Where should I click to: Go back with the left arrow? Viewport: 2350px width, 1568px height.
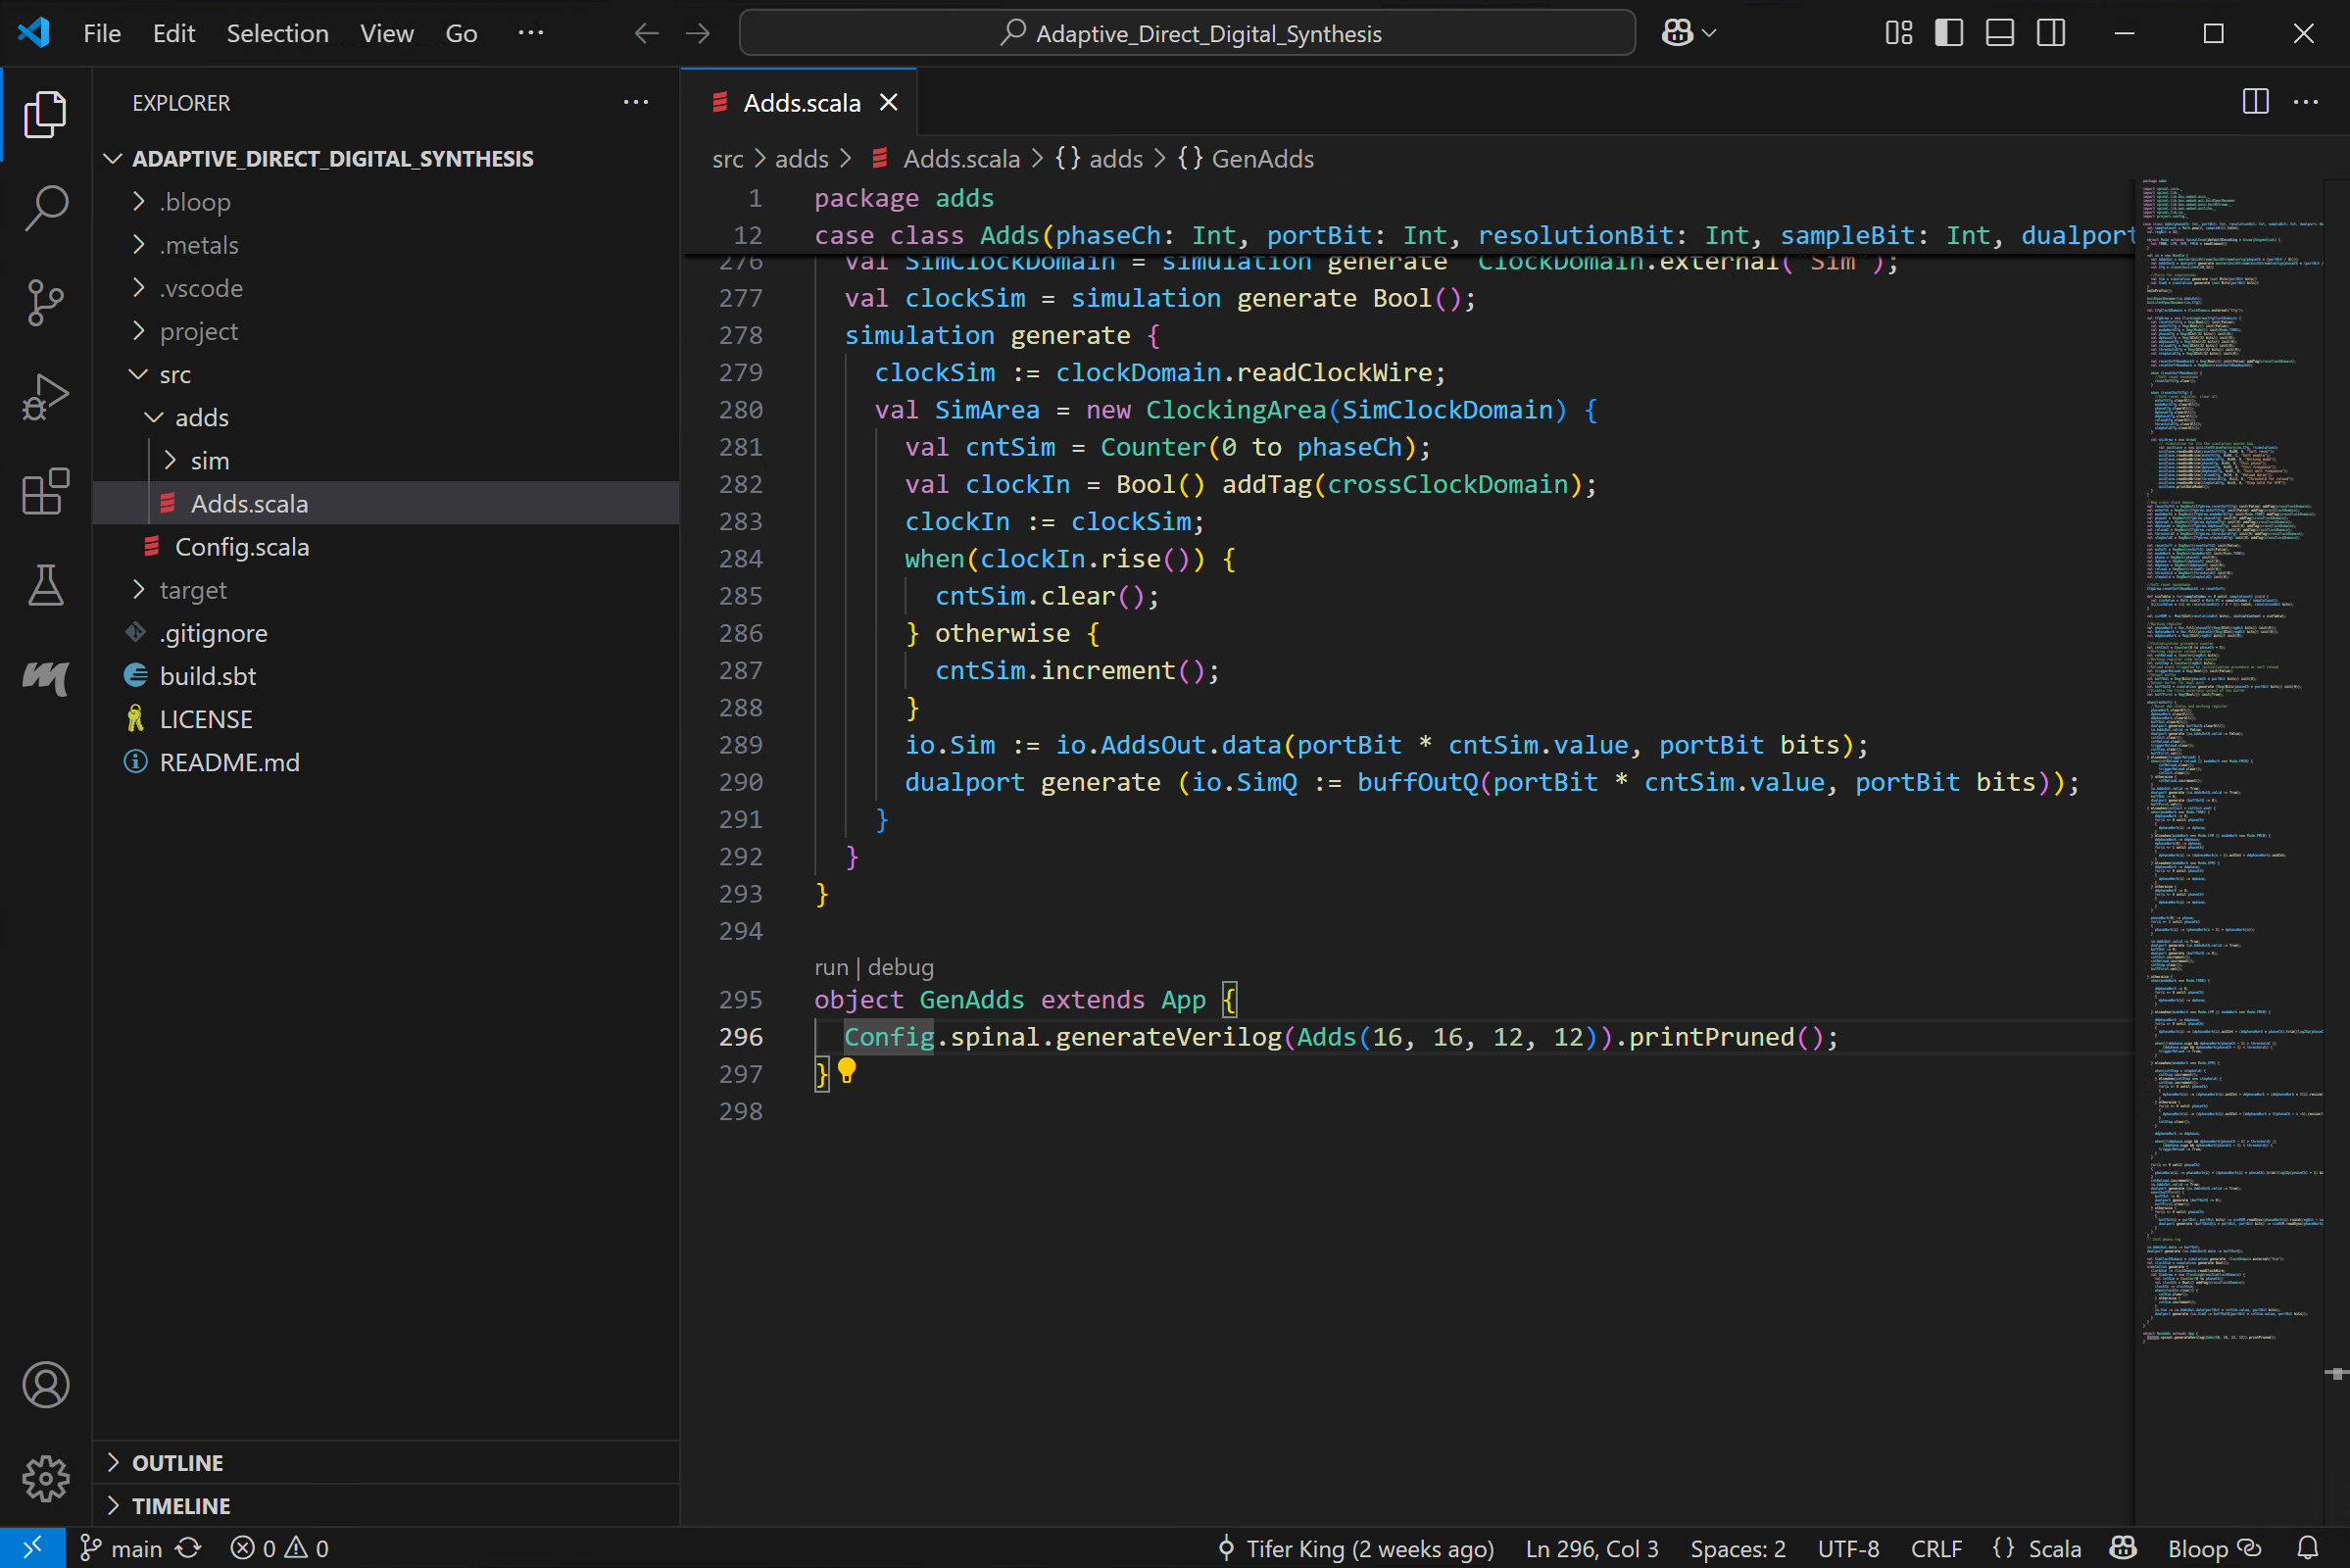point(646,33)
